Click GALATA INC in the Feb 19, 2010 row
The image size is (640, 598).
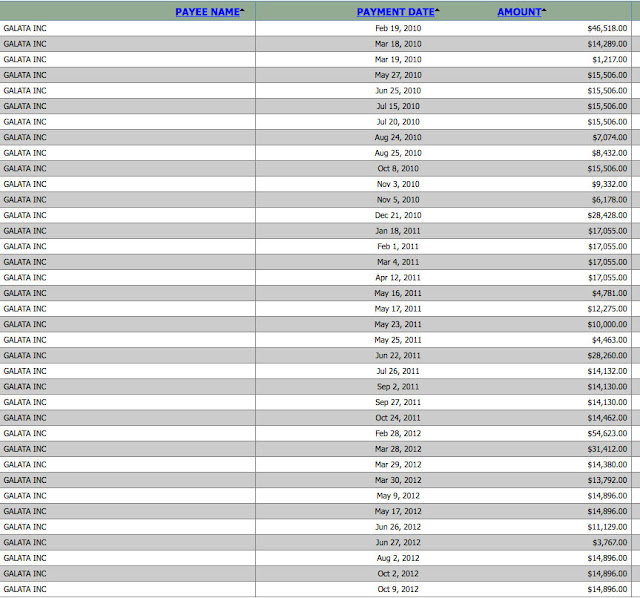point(25,28)
